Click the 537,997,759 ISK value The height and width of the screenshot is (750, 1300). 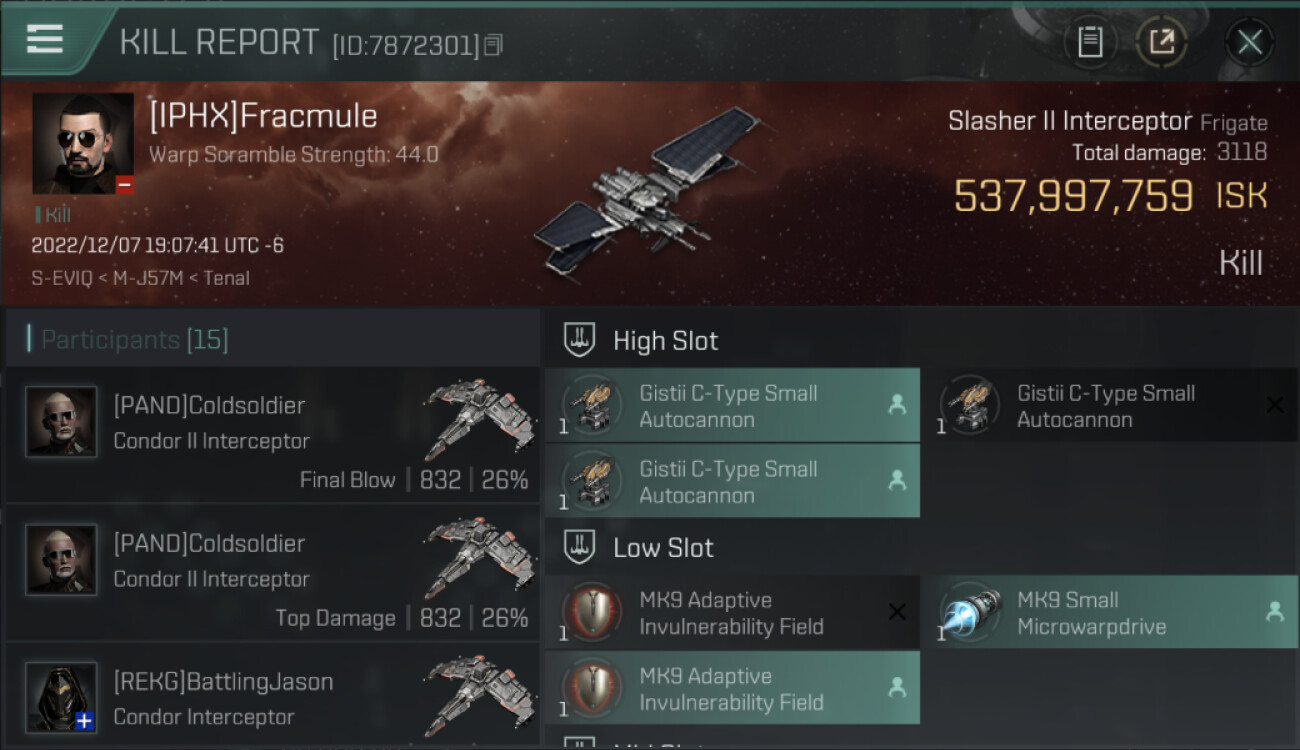[1073, 196]
